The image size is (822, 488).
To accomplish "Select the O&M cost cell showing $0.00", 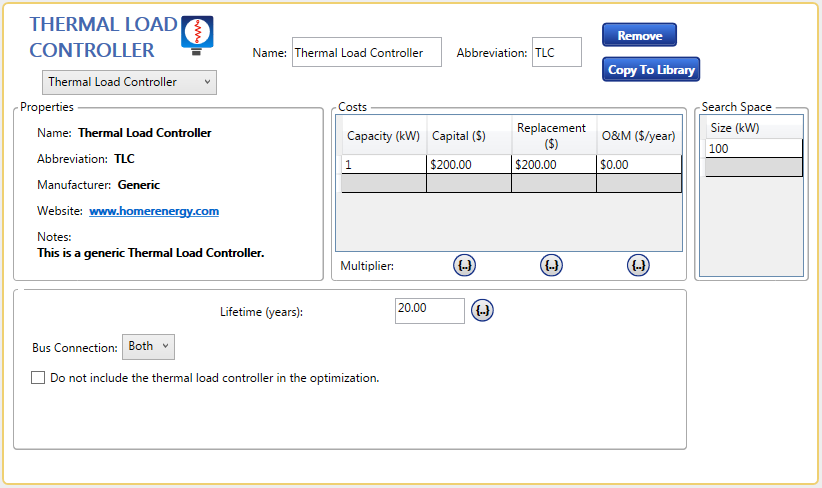I will click(638, 165).
